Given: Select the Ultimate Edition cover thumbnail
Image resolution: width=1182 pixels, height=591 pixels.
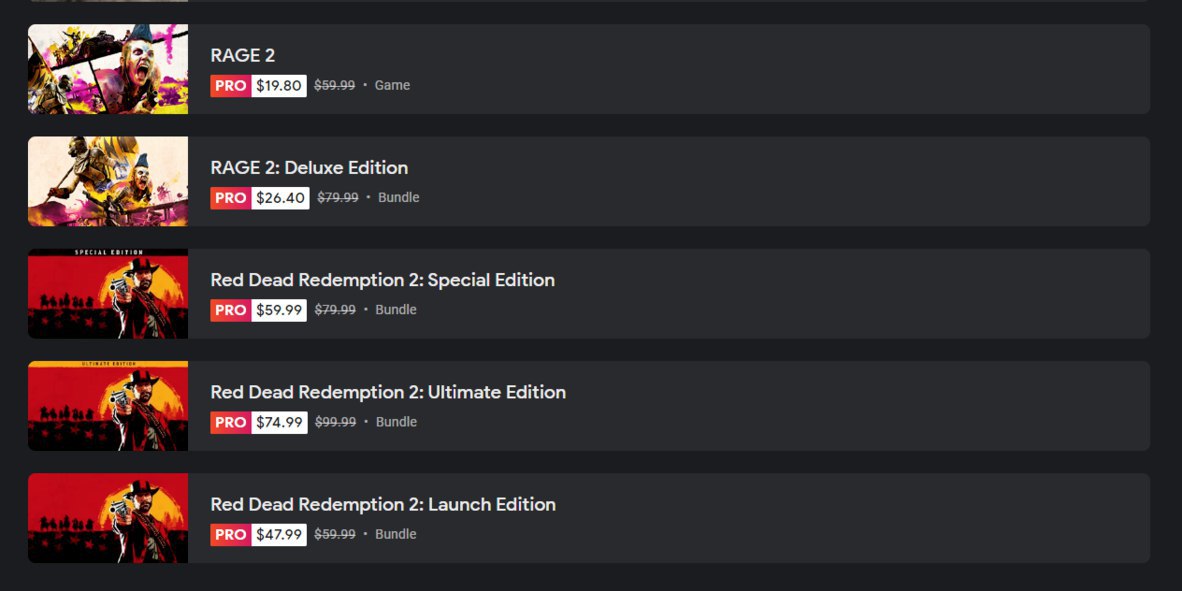Looking at the screenshot, I should 108,406.
